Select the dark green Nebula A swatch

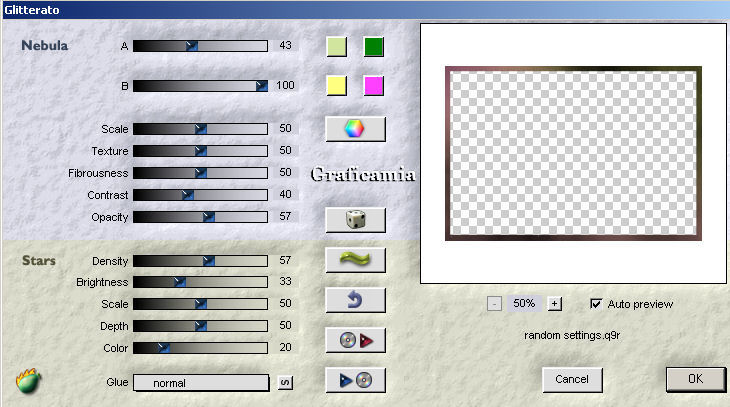coord(374,47)
